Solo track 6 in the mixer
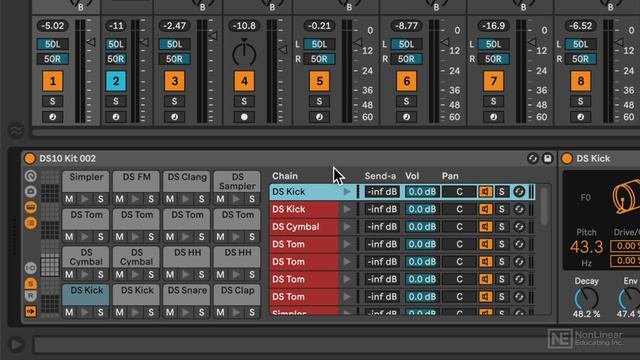Image resolution: width=640 pixels, height=360 pixels. 406,101
